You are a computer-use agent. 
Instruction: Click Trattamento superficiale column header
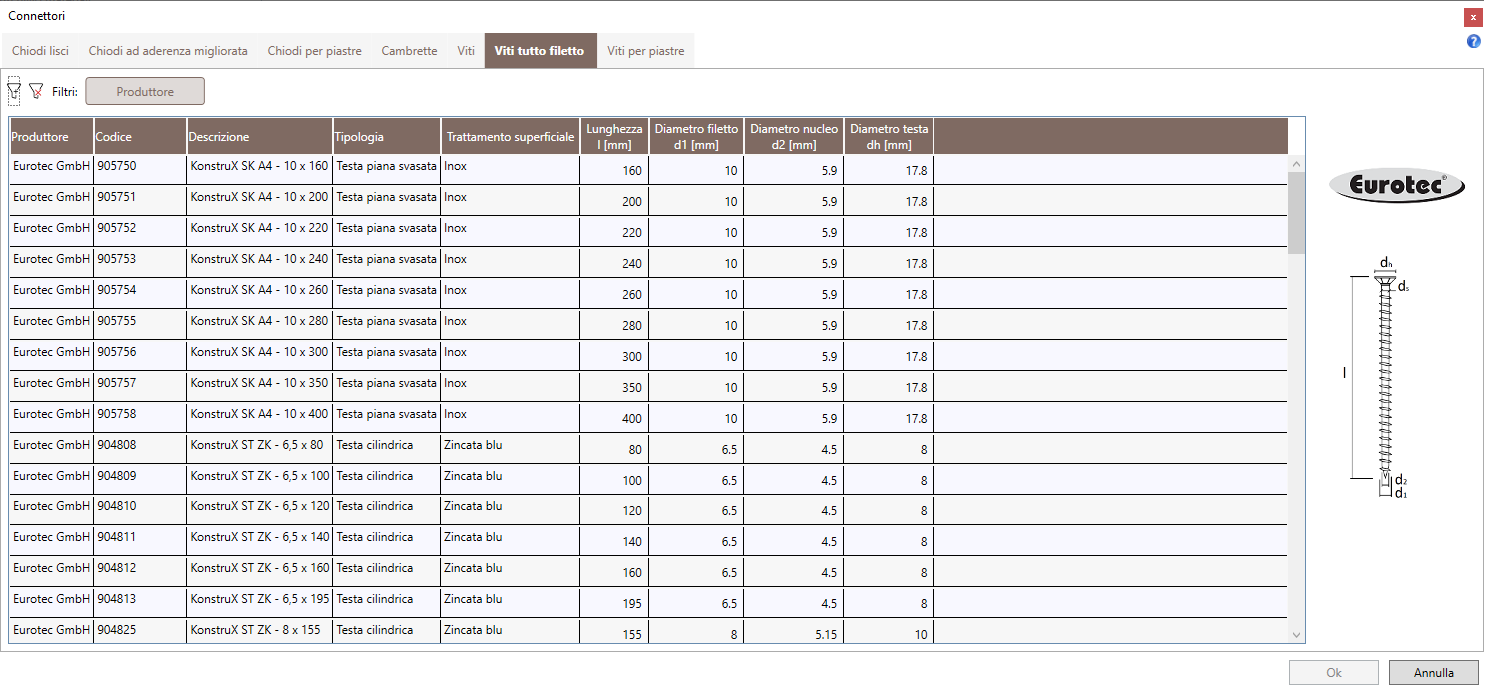coord(510,137)
